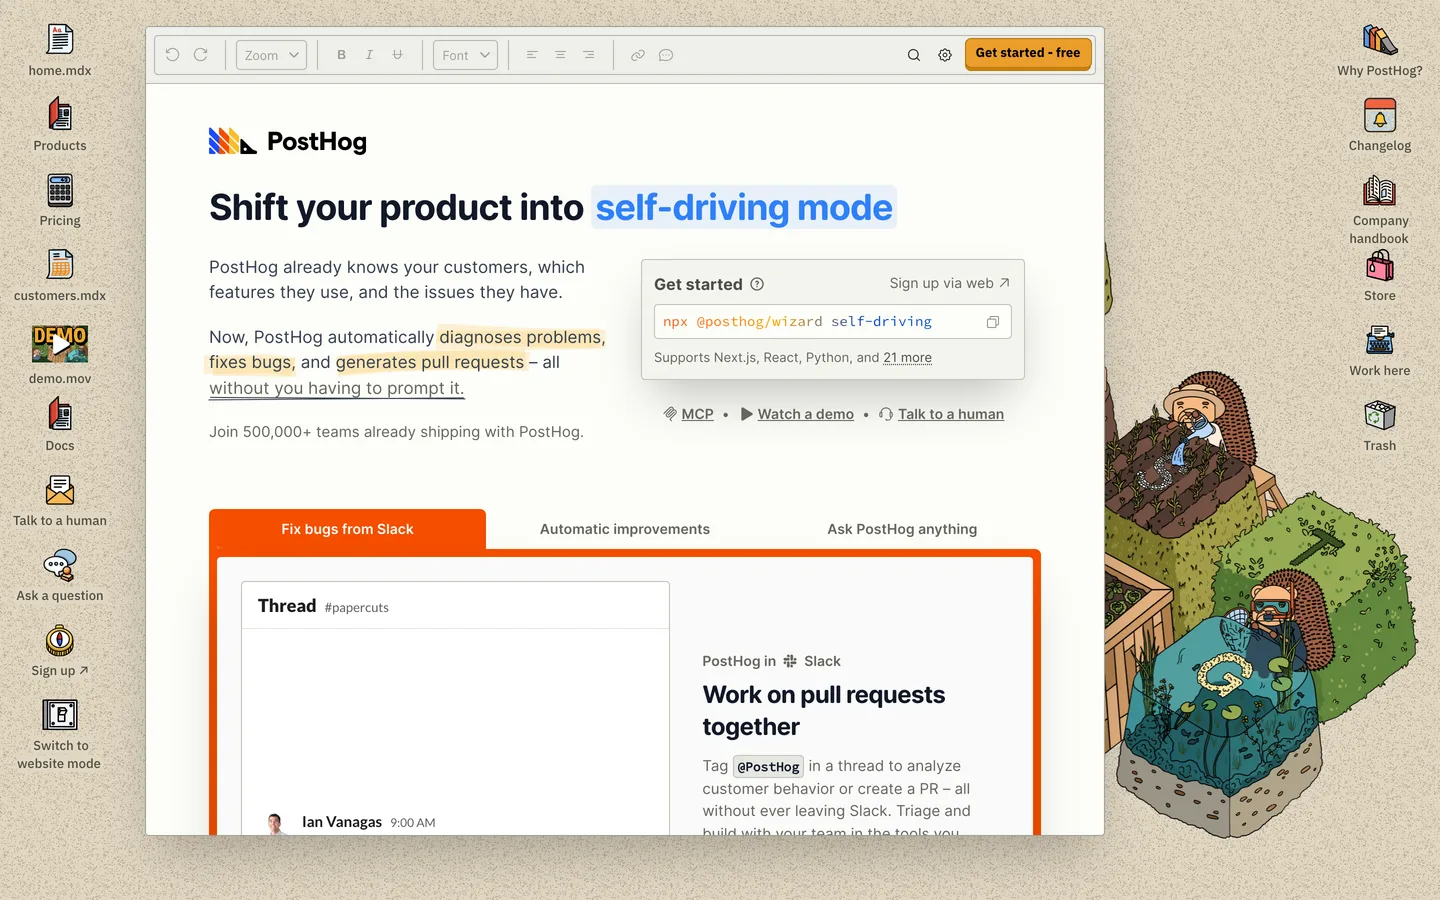Play the demo.mov thumbnail
The width and height of the screenshot is (1440, 900).
60,345
